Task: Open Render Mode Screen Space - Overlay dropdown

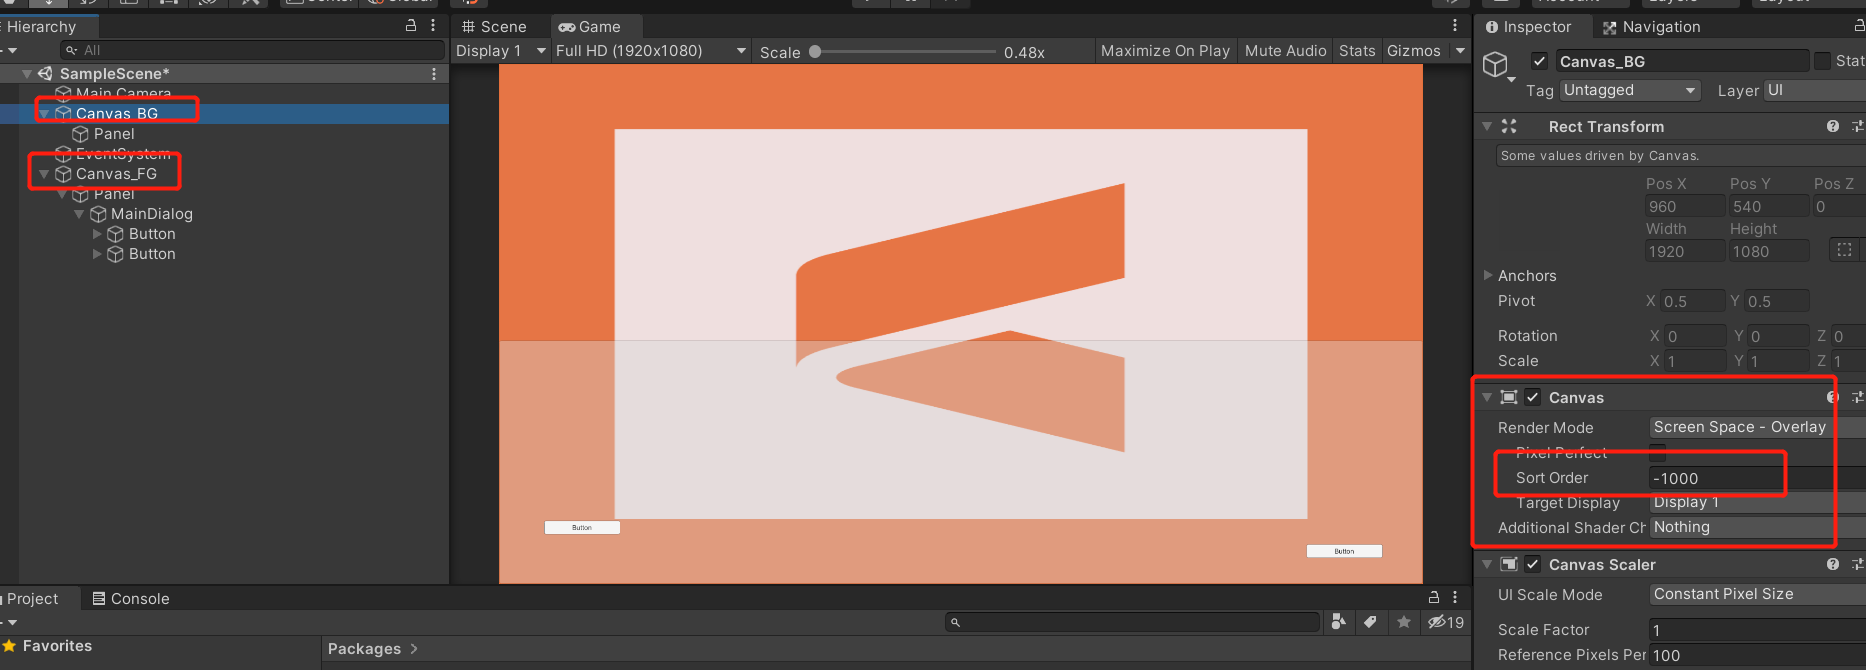Action: pos(1757,427)
